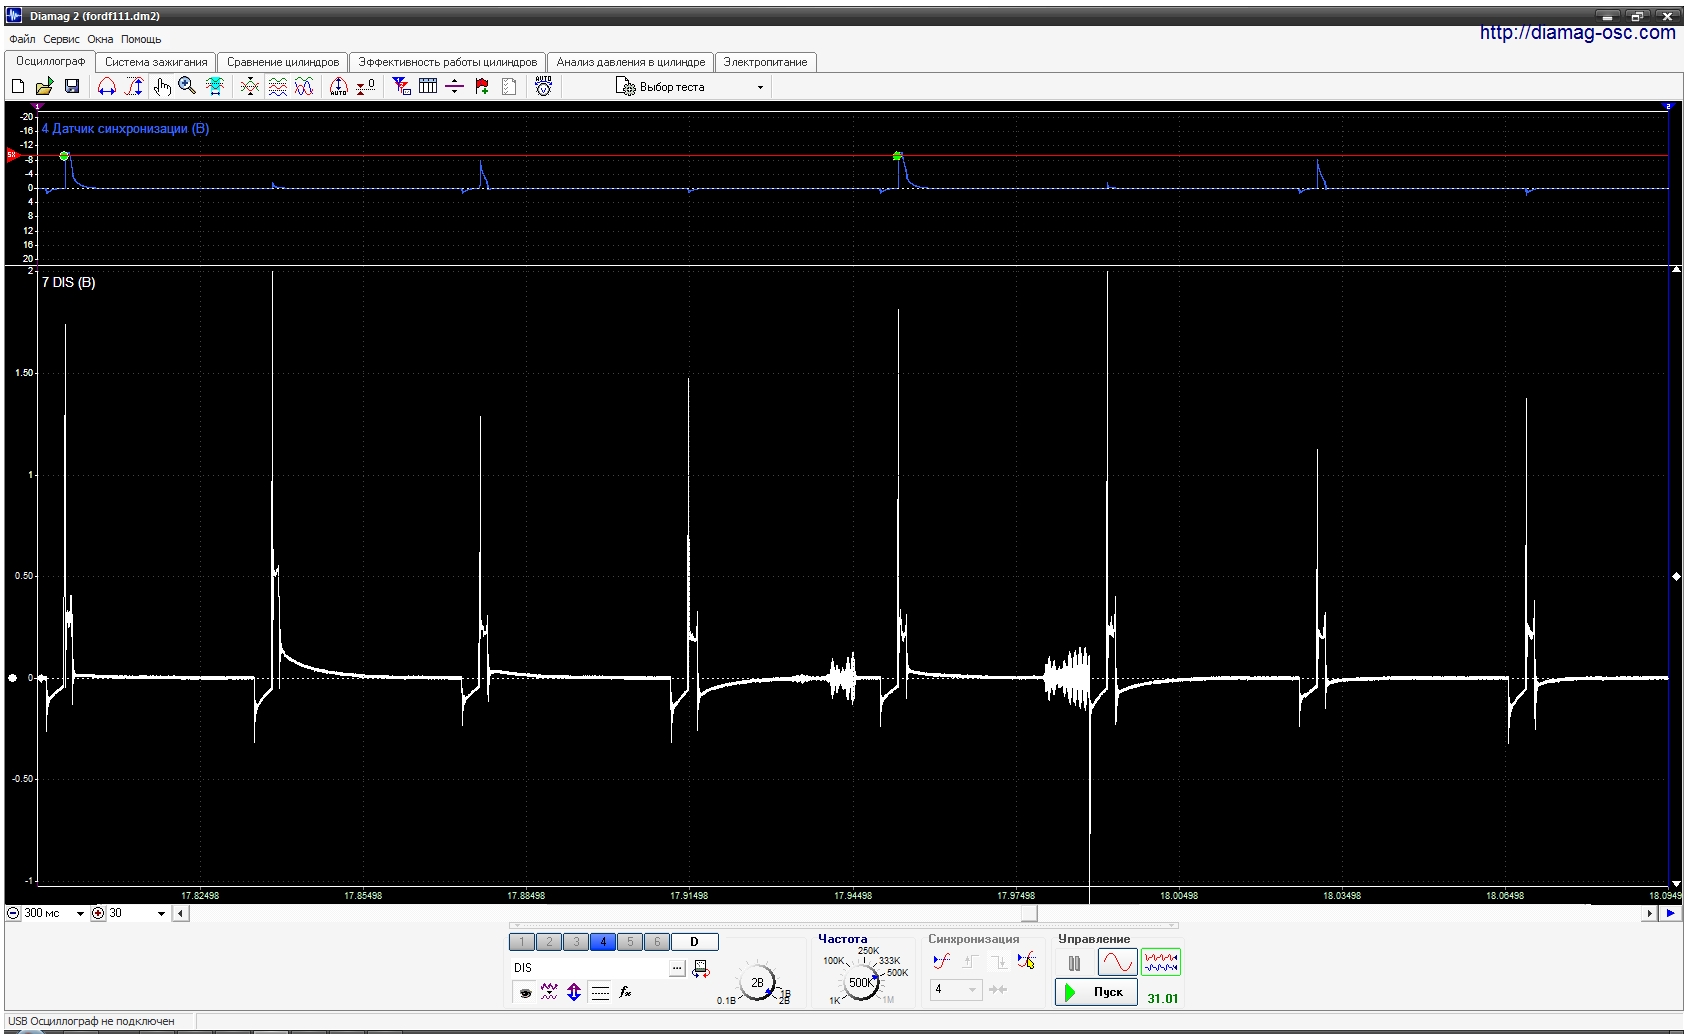
Task: Switch to multi-wave recorder mode
Action: coord(1161,962)
